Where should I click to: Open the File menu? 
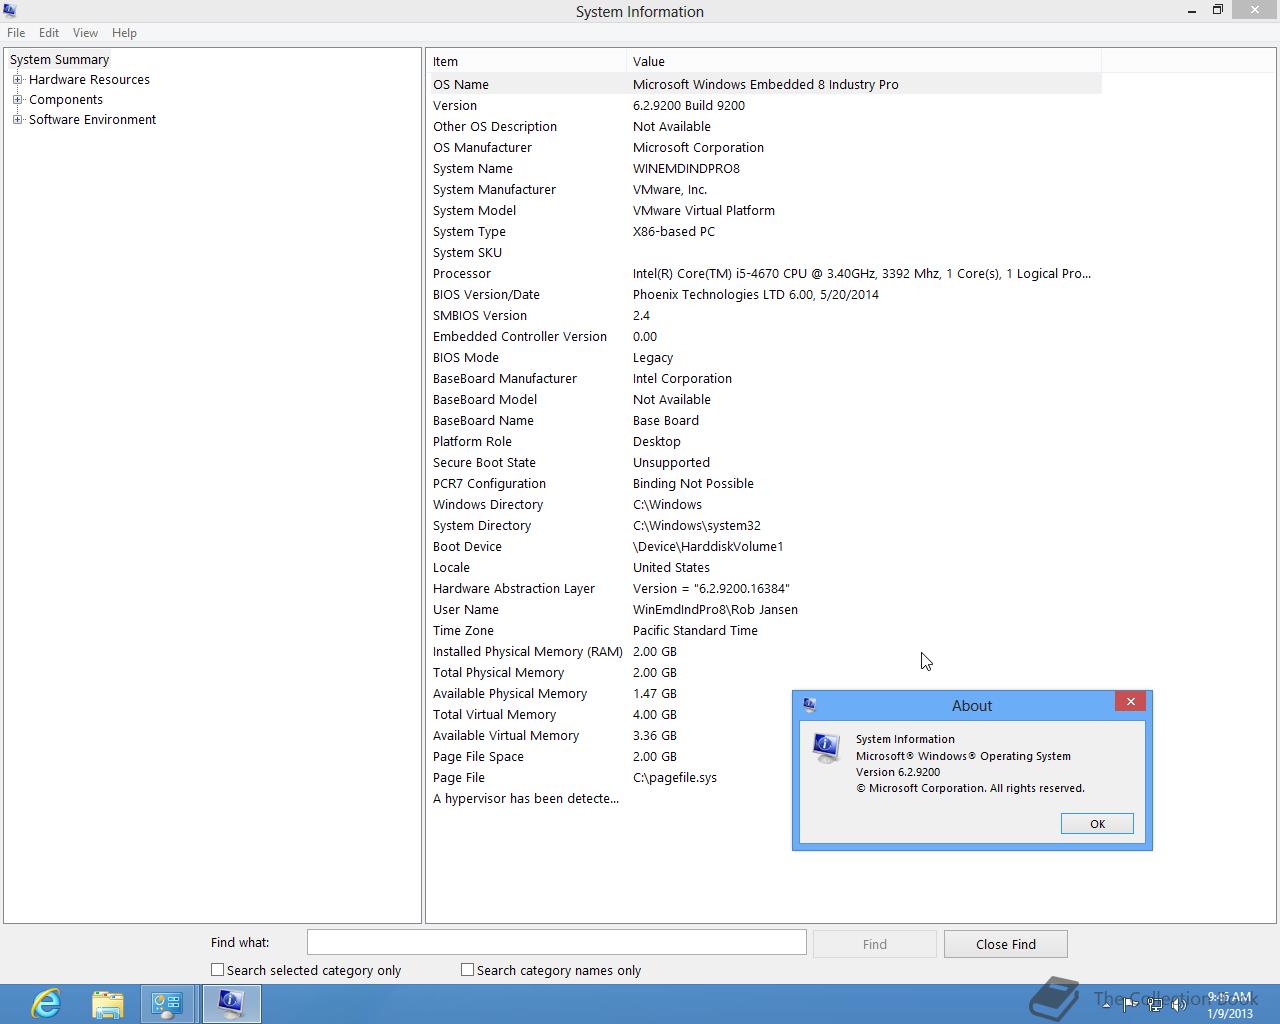(16, 32)
